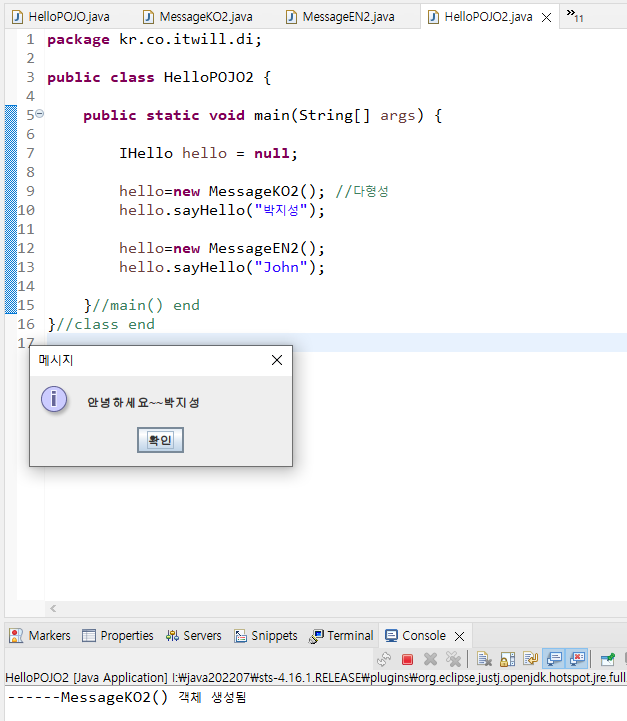Viewport: 627px width, 721px height.
Task: Toggle Scroll Lock in the Console
Action: pos(507,659)
